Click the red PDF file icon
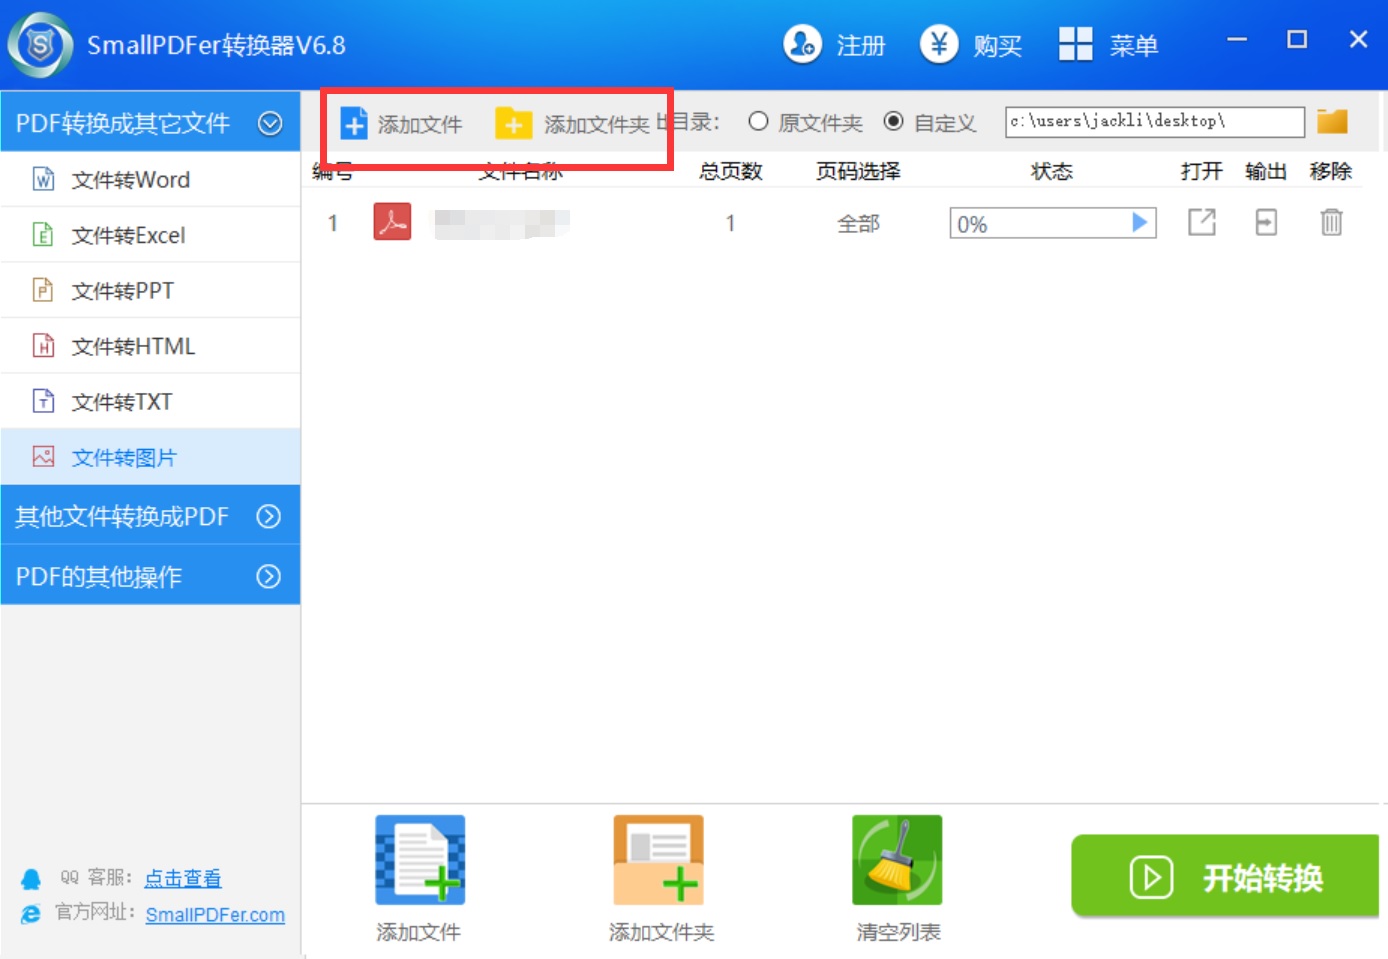This screenshot has height=959, width=1388. coord(392,222)
